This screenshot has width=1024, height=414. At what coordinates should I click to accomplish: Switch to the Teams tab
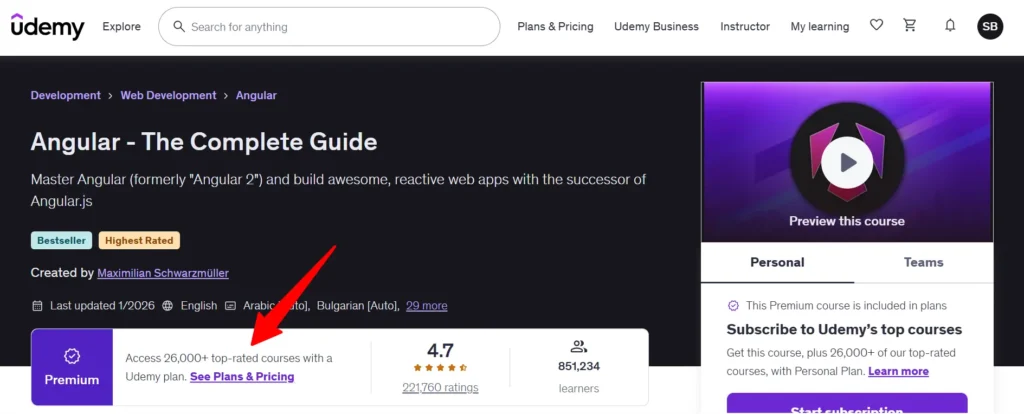coord(923,262)
